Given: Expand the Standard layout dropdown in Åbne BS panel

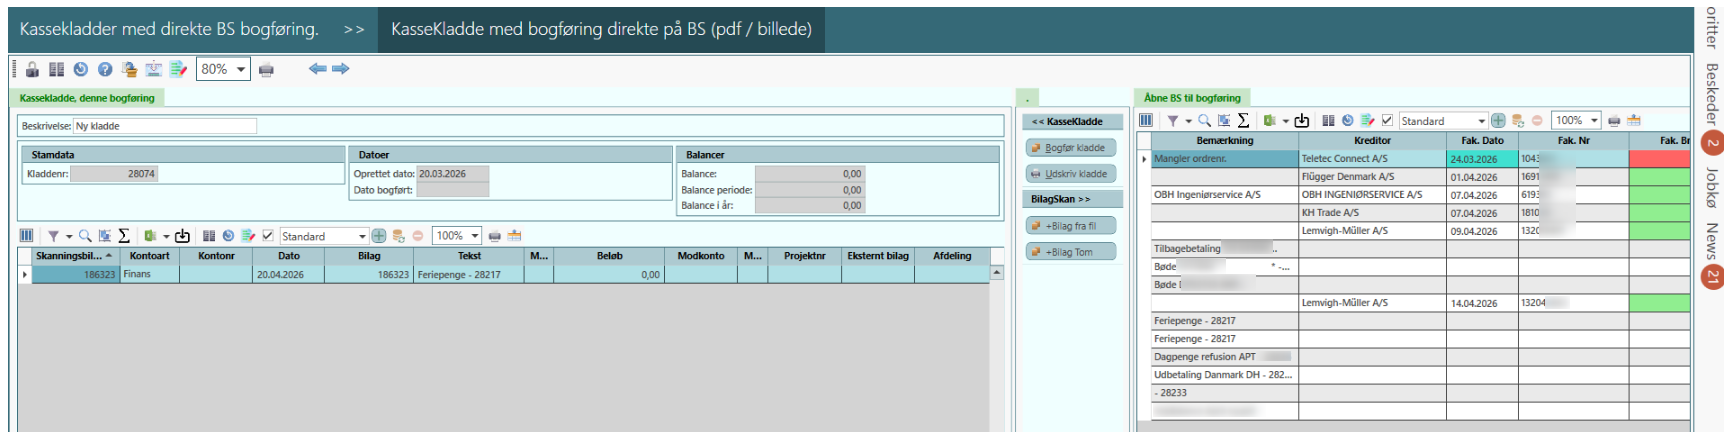Looking at the screenshot, I should pyautogui.click(x=1481, y=121).
